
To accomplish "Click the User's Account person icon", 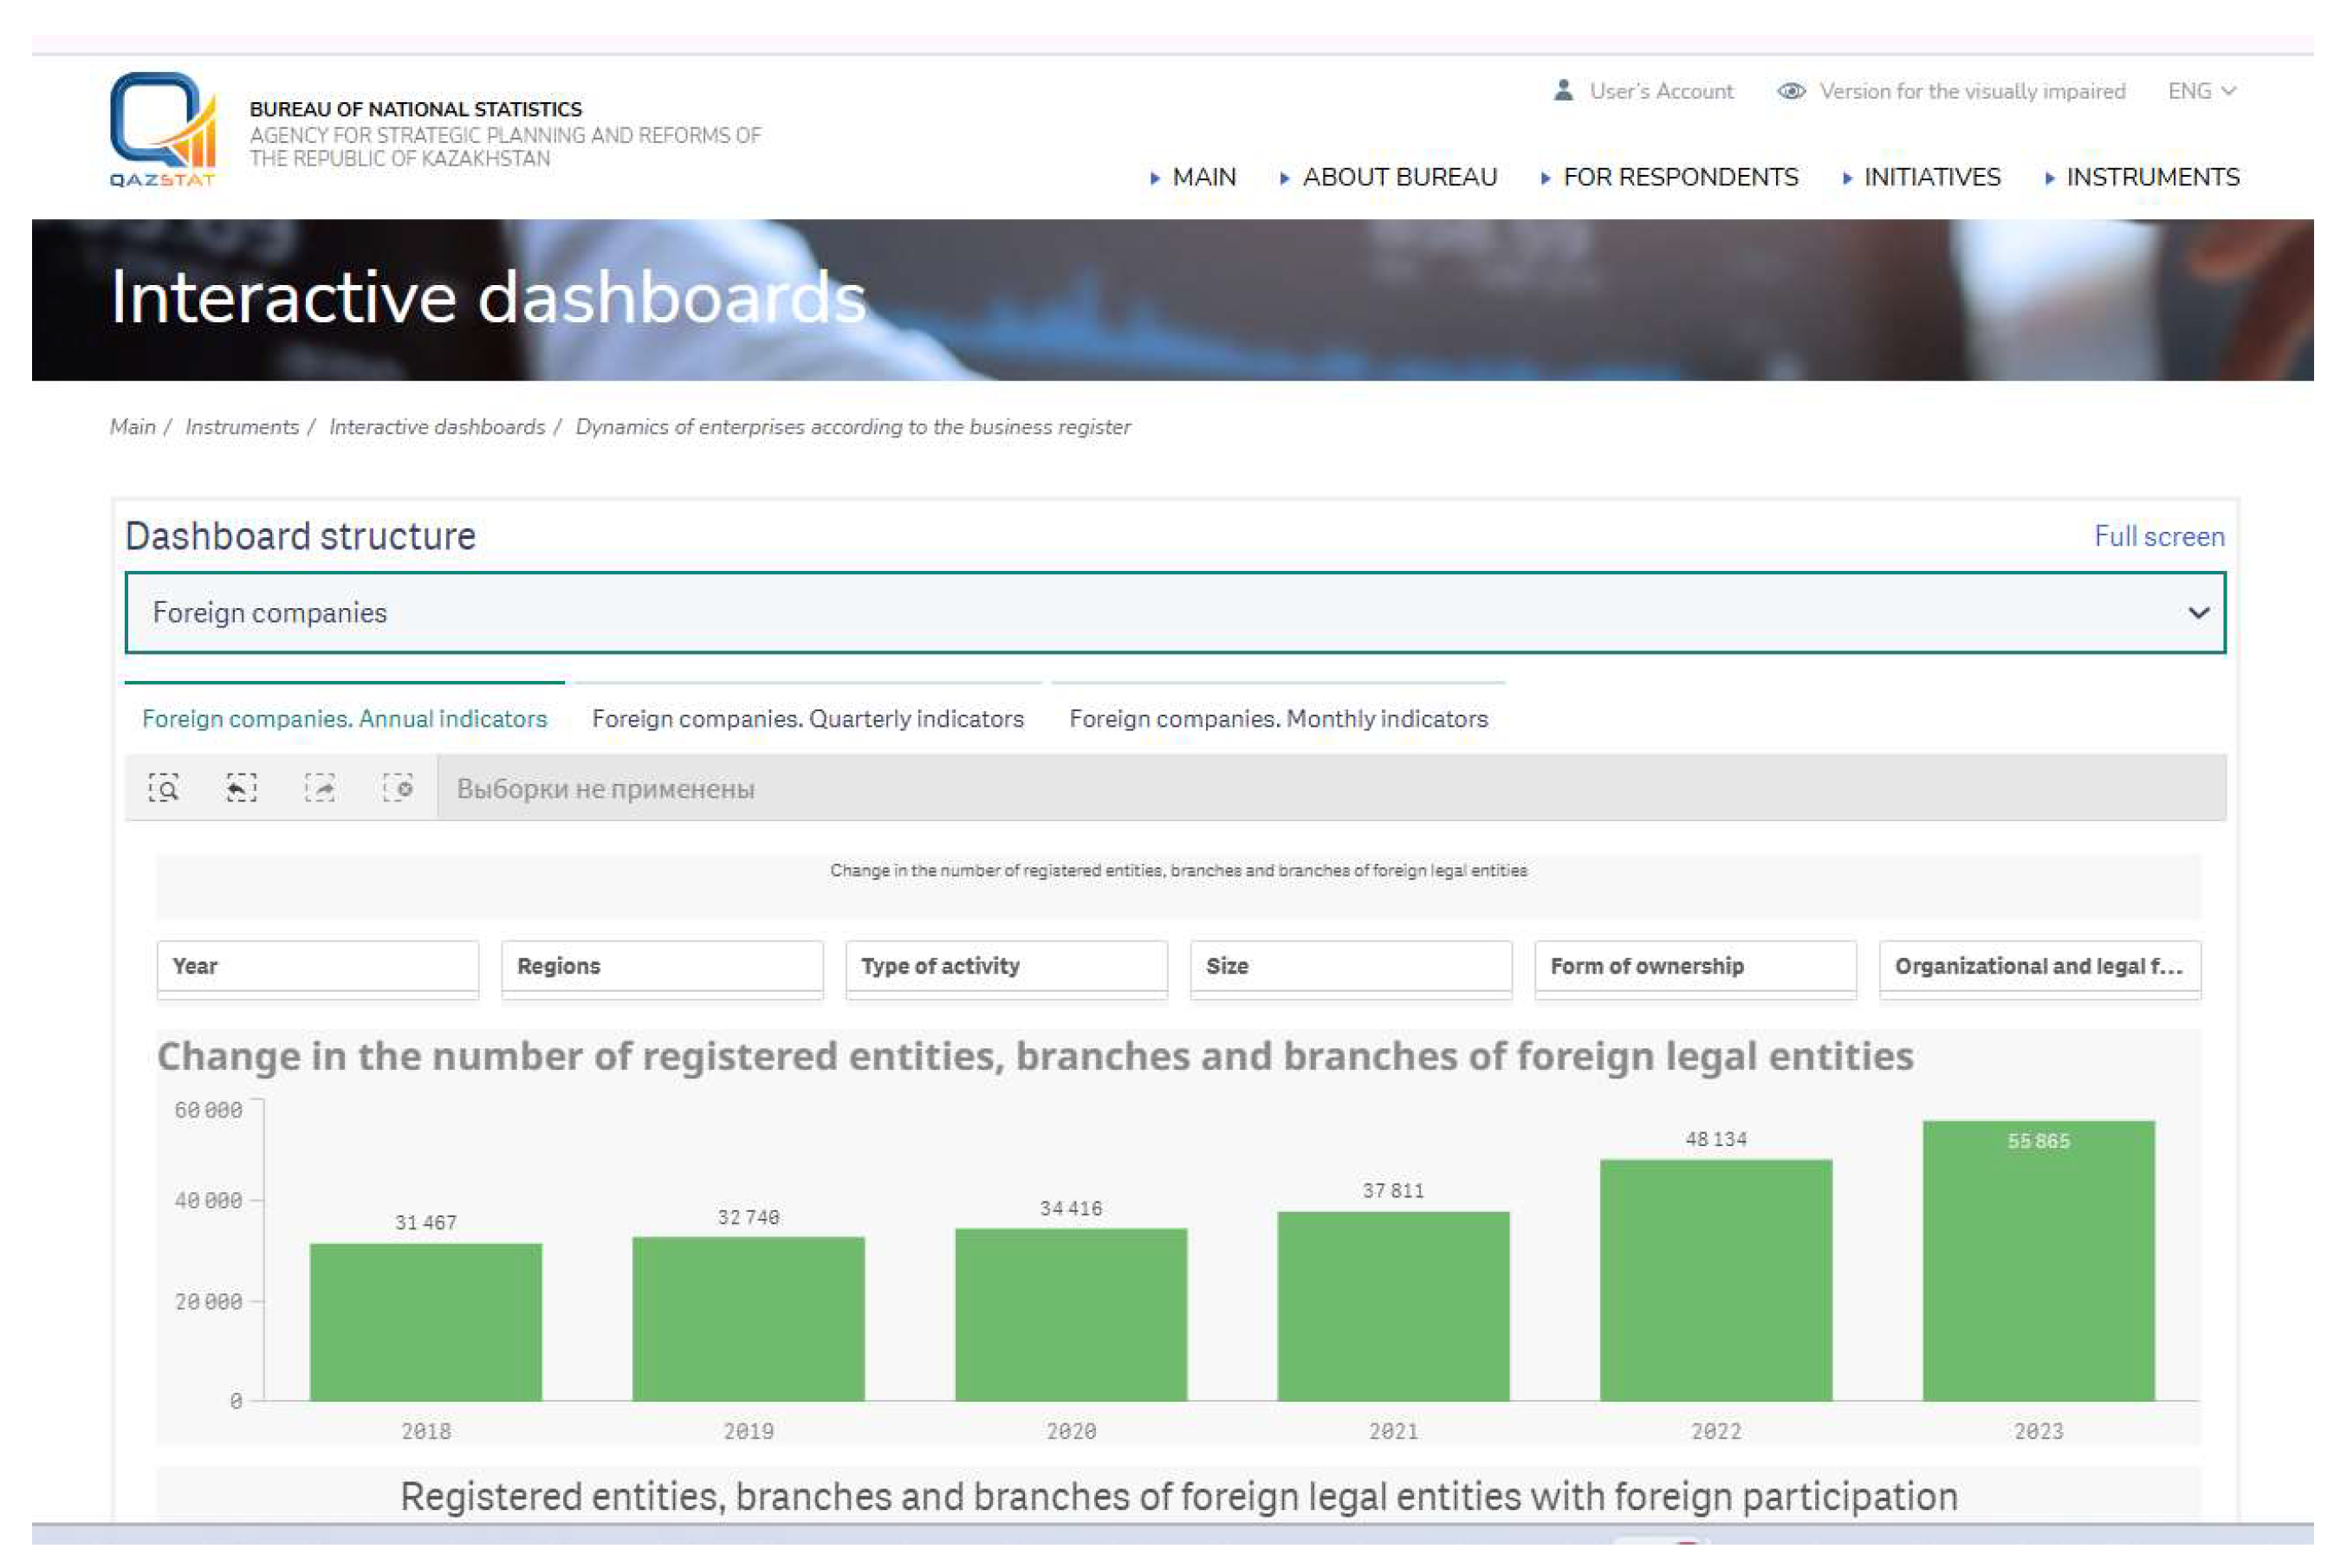I will pos(1563,91).
